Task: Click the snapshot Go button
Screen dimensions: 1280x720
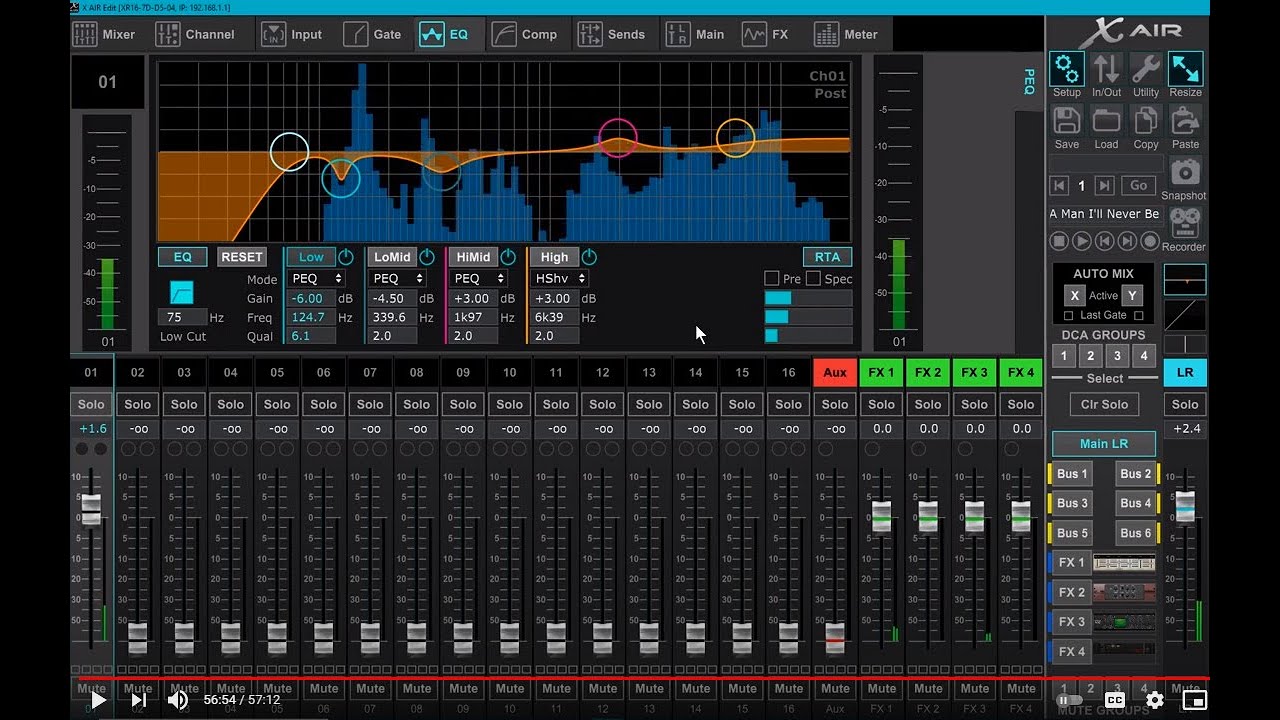Action: point(1138,186)
